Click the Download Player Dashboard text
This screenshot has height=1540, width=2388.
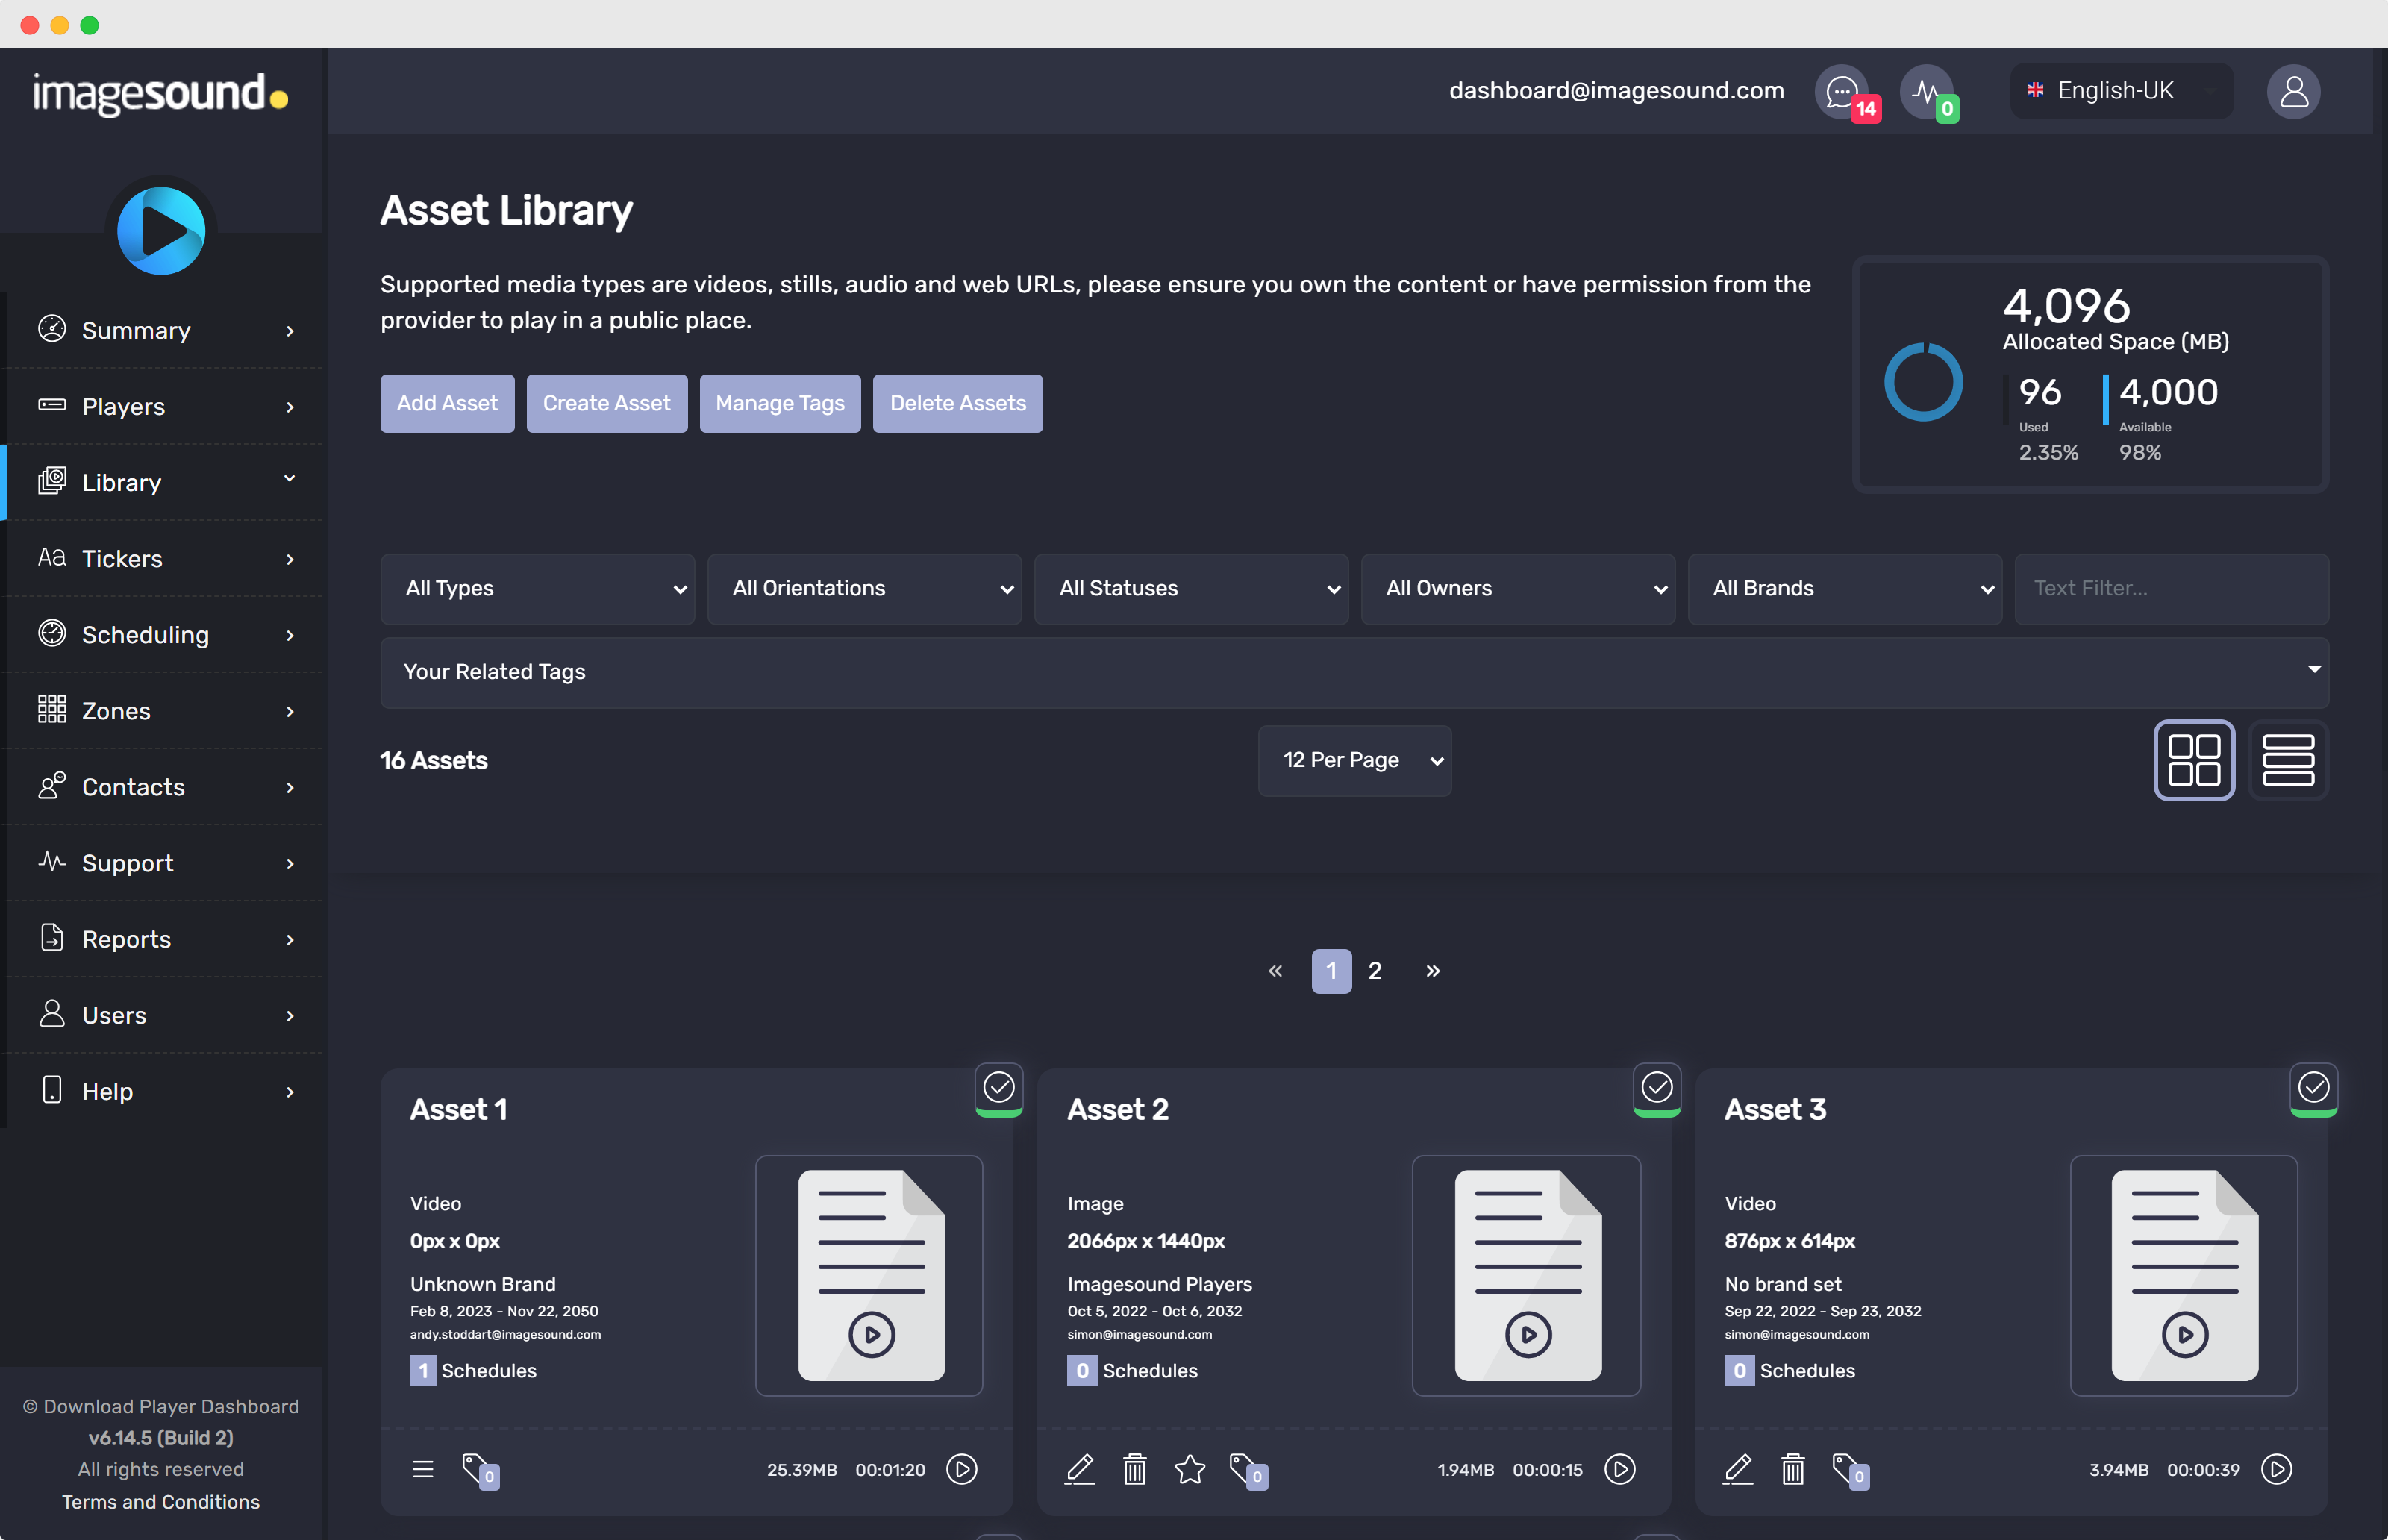coord(161,1406)
